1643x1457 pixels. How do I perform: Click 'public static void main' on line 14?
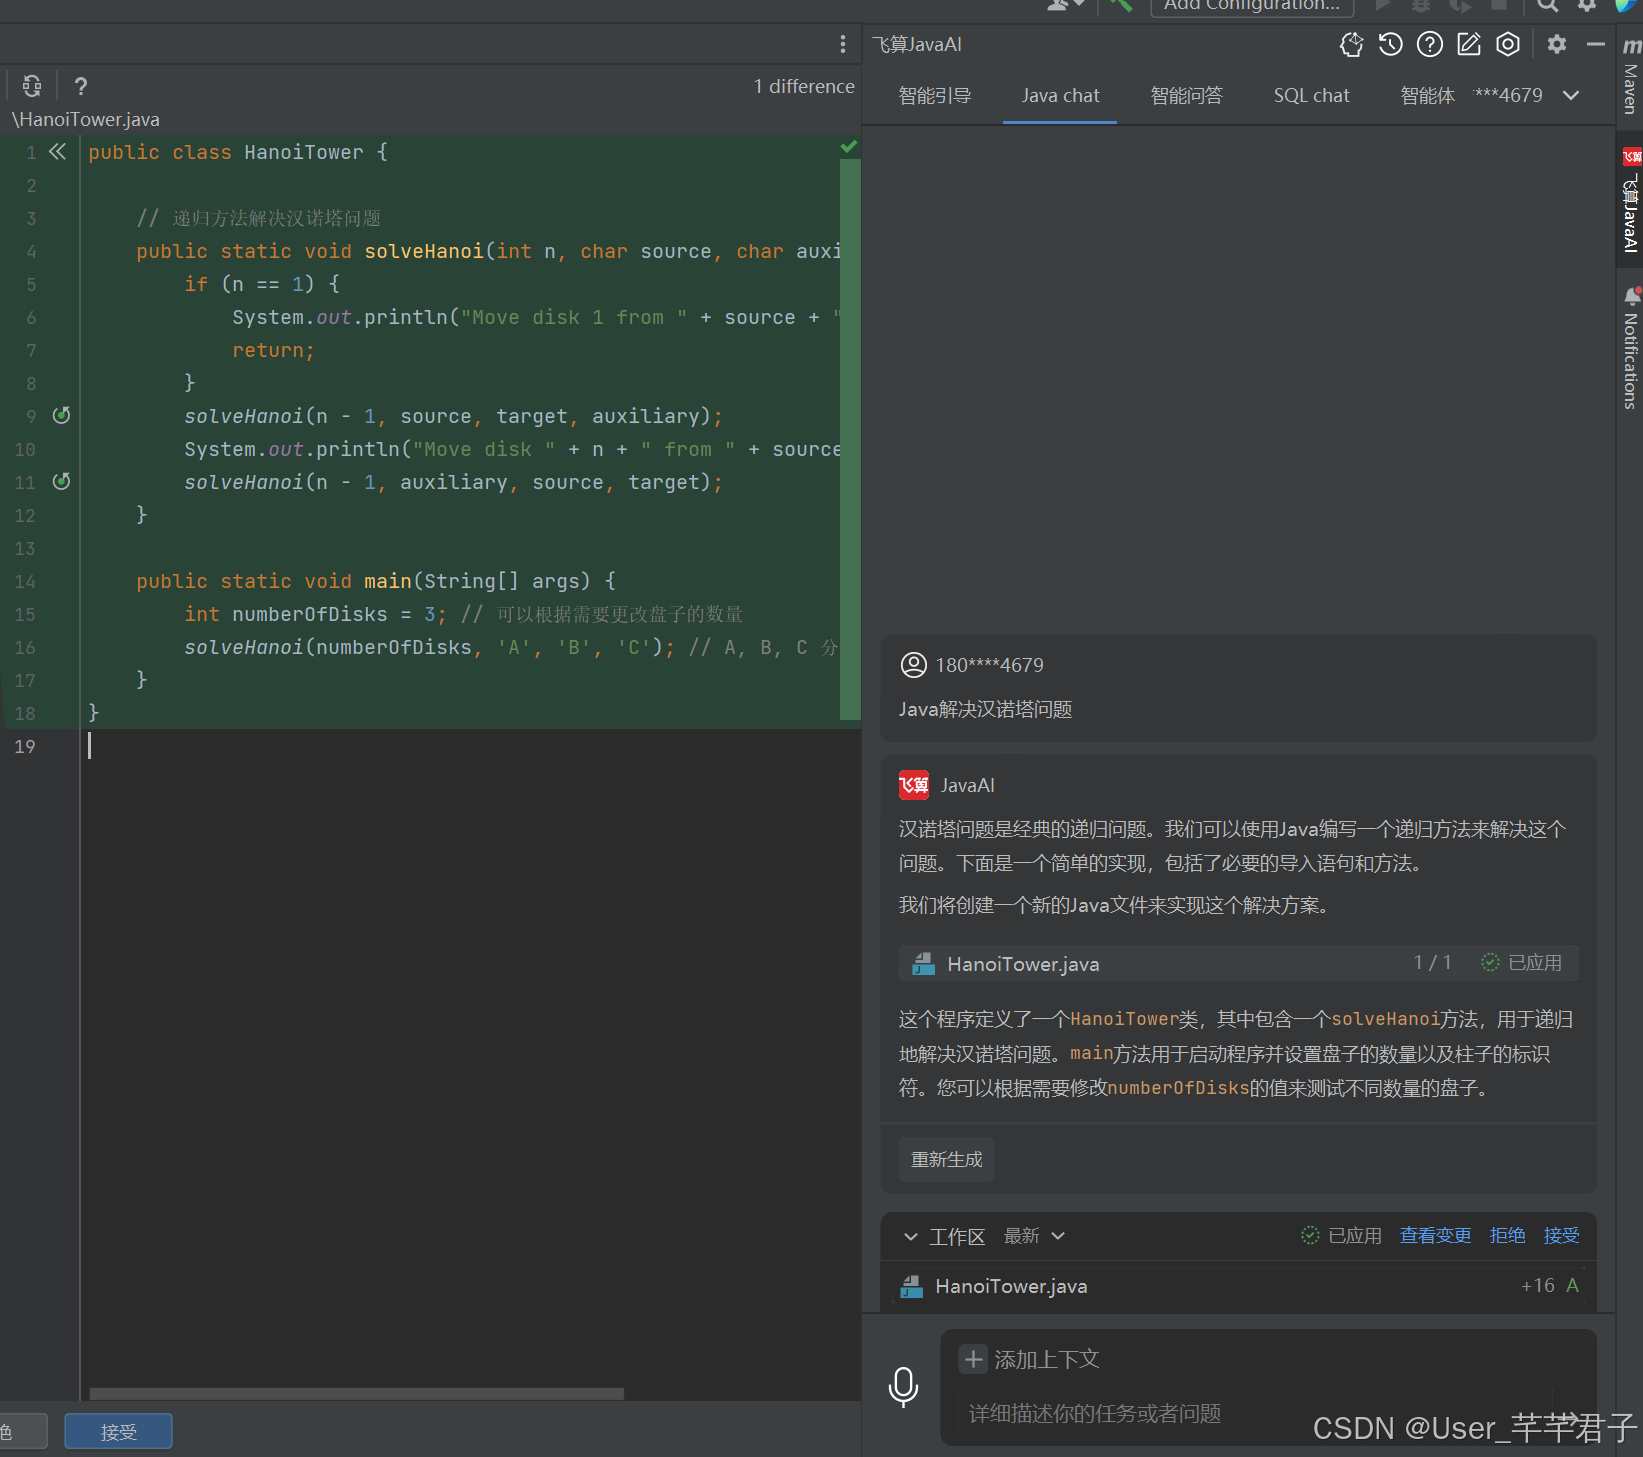click(274, 581)
